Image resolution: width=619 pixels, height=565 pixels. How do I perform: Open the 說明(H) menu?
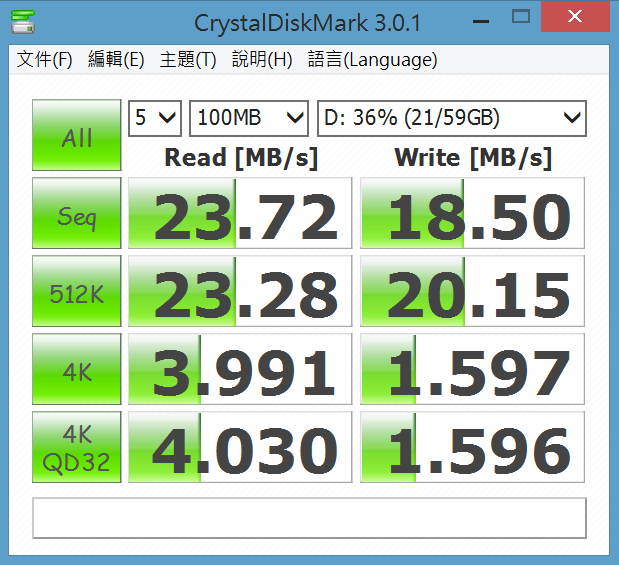(262, 60)
